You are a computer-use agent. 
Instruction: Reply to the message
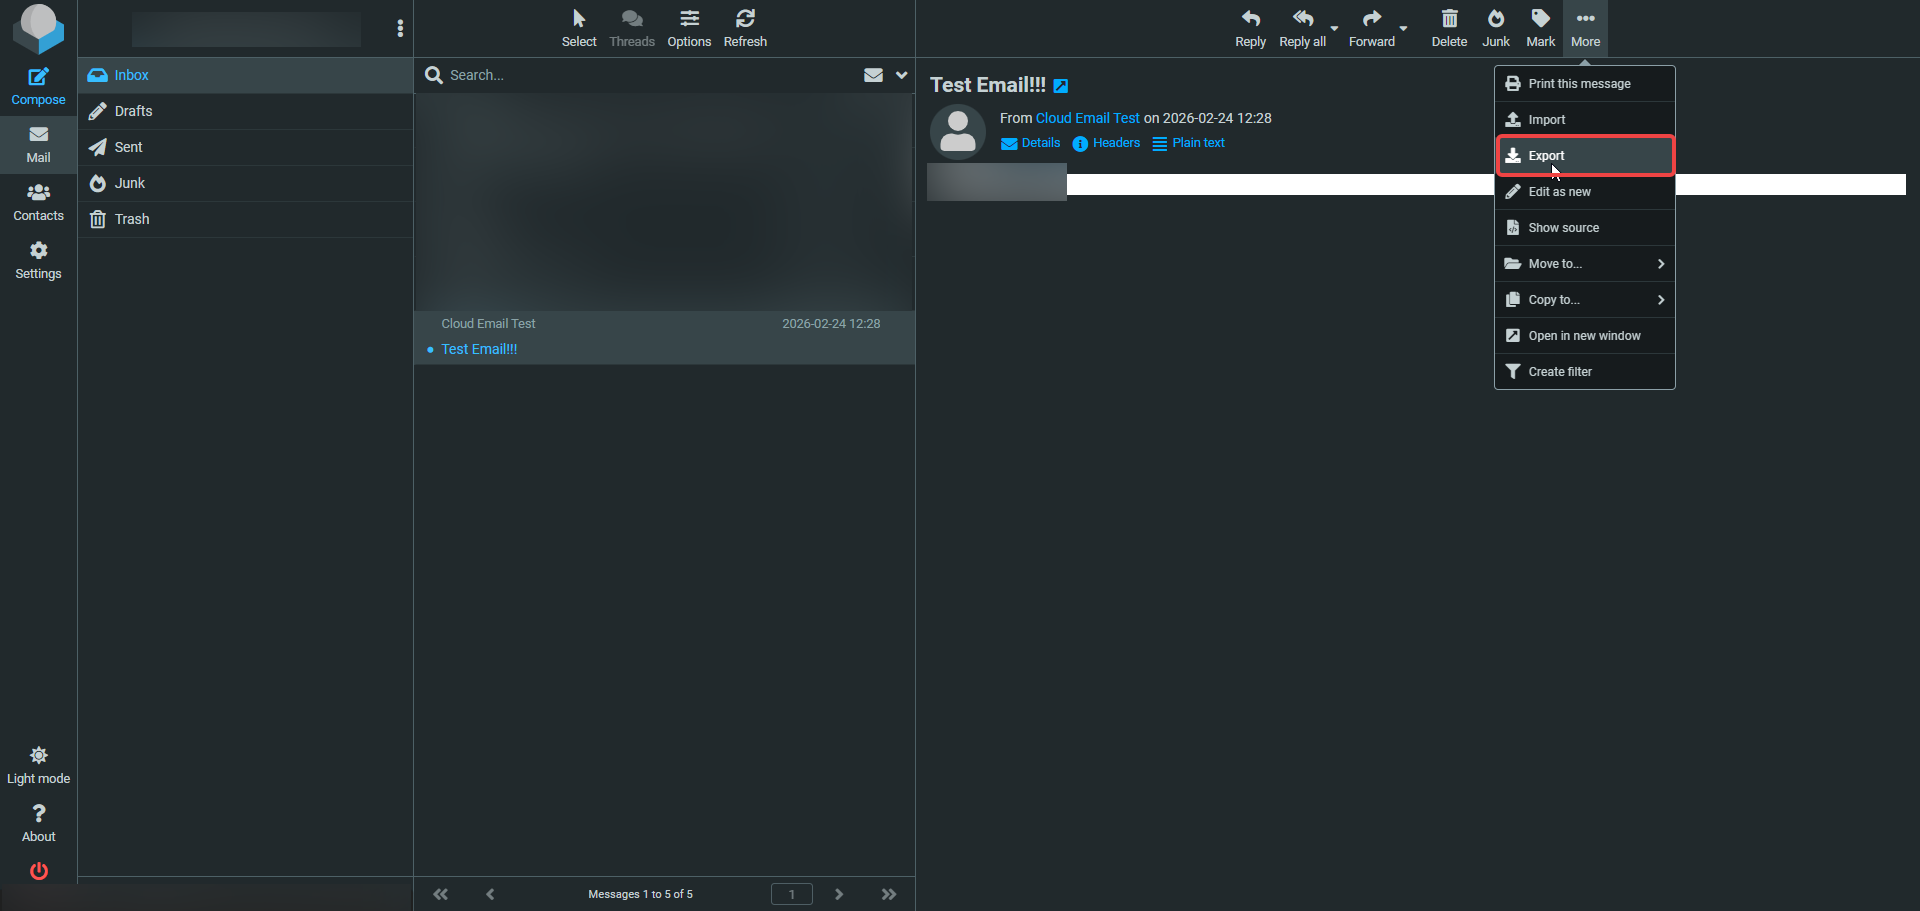tap(1250, 28)
